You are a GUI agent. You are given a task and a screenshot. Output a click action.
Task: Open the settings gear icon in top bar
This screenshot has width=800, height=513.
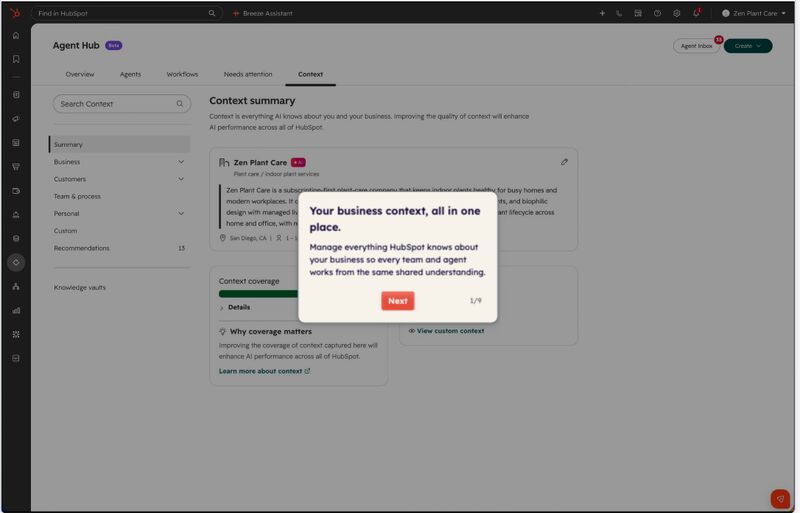click(677, 13)
